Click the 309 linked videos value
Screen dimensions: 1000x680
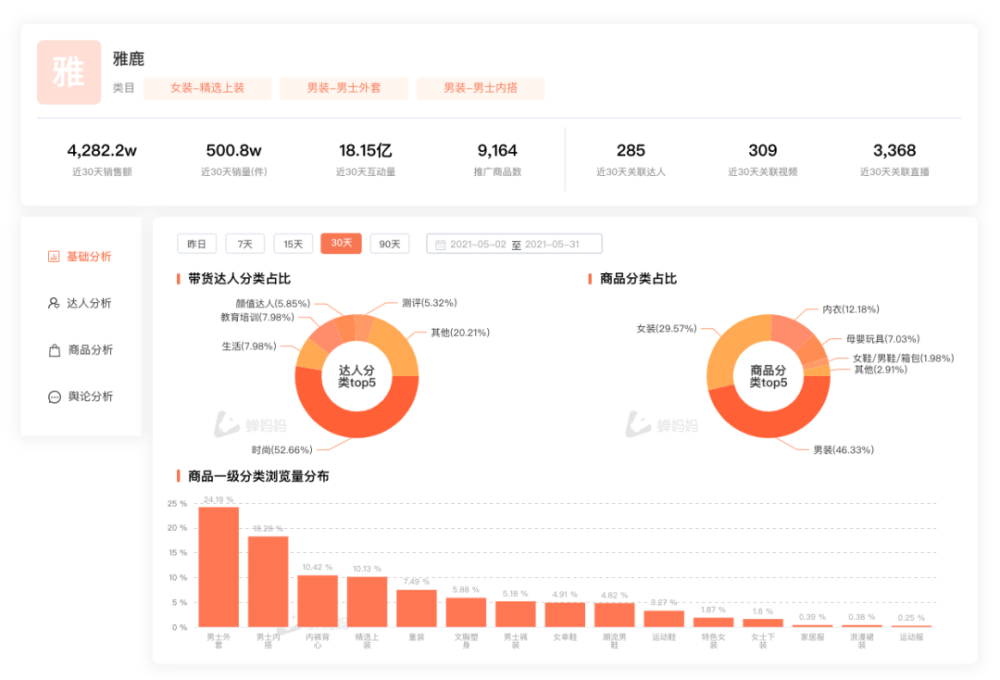(x=763, y=151)
